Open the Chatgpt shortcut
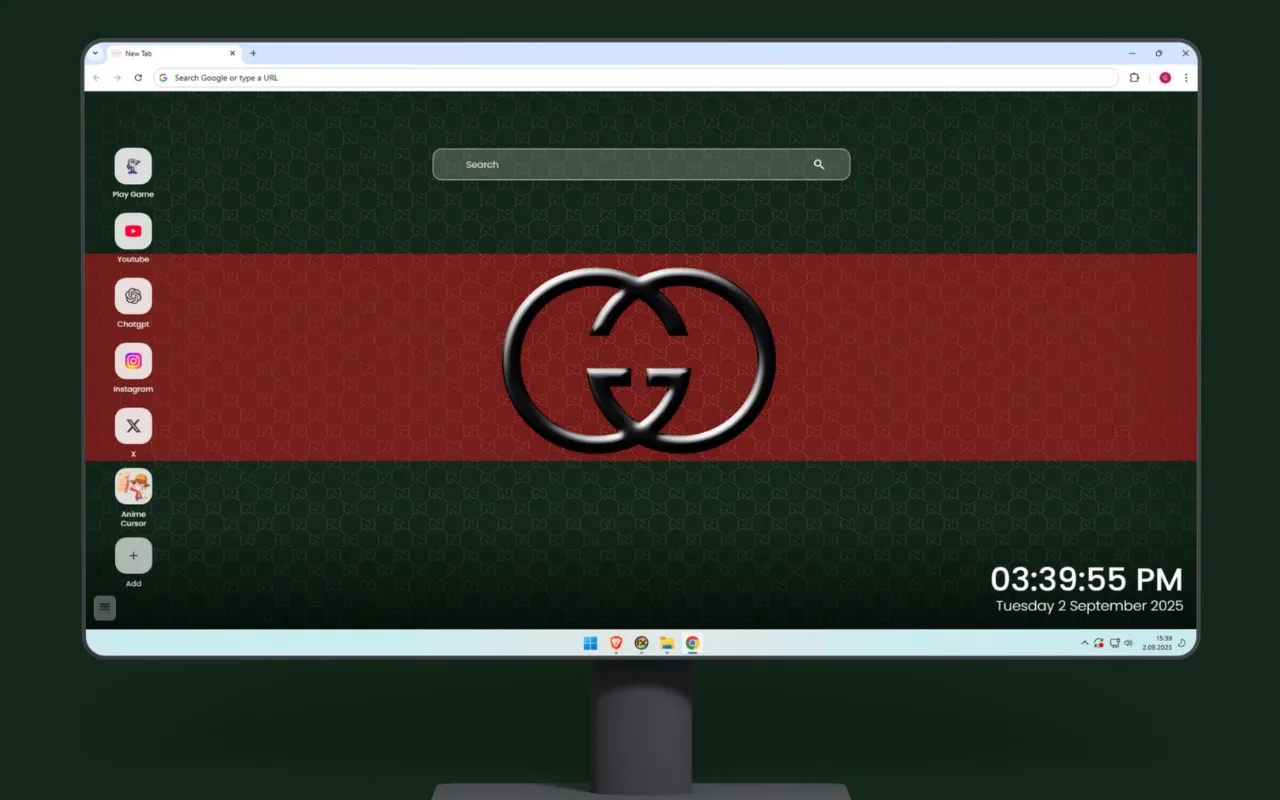 pos(133,296)
